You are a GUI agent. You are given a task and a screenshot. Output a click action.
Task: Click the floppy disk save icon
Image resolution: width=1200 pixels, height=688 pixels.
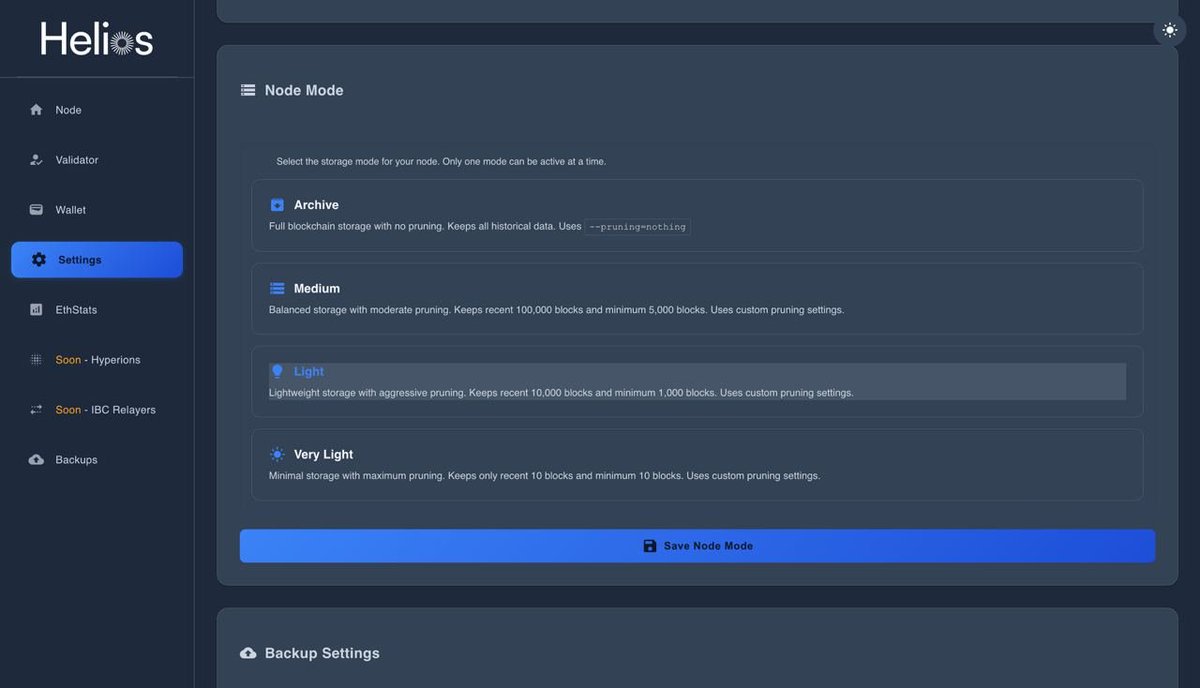coord(650,546)
